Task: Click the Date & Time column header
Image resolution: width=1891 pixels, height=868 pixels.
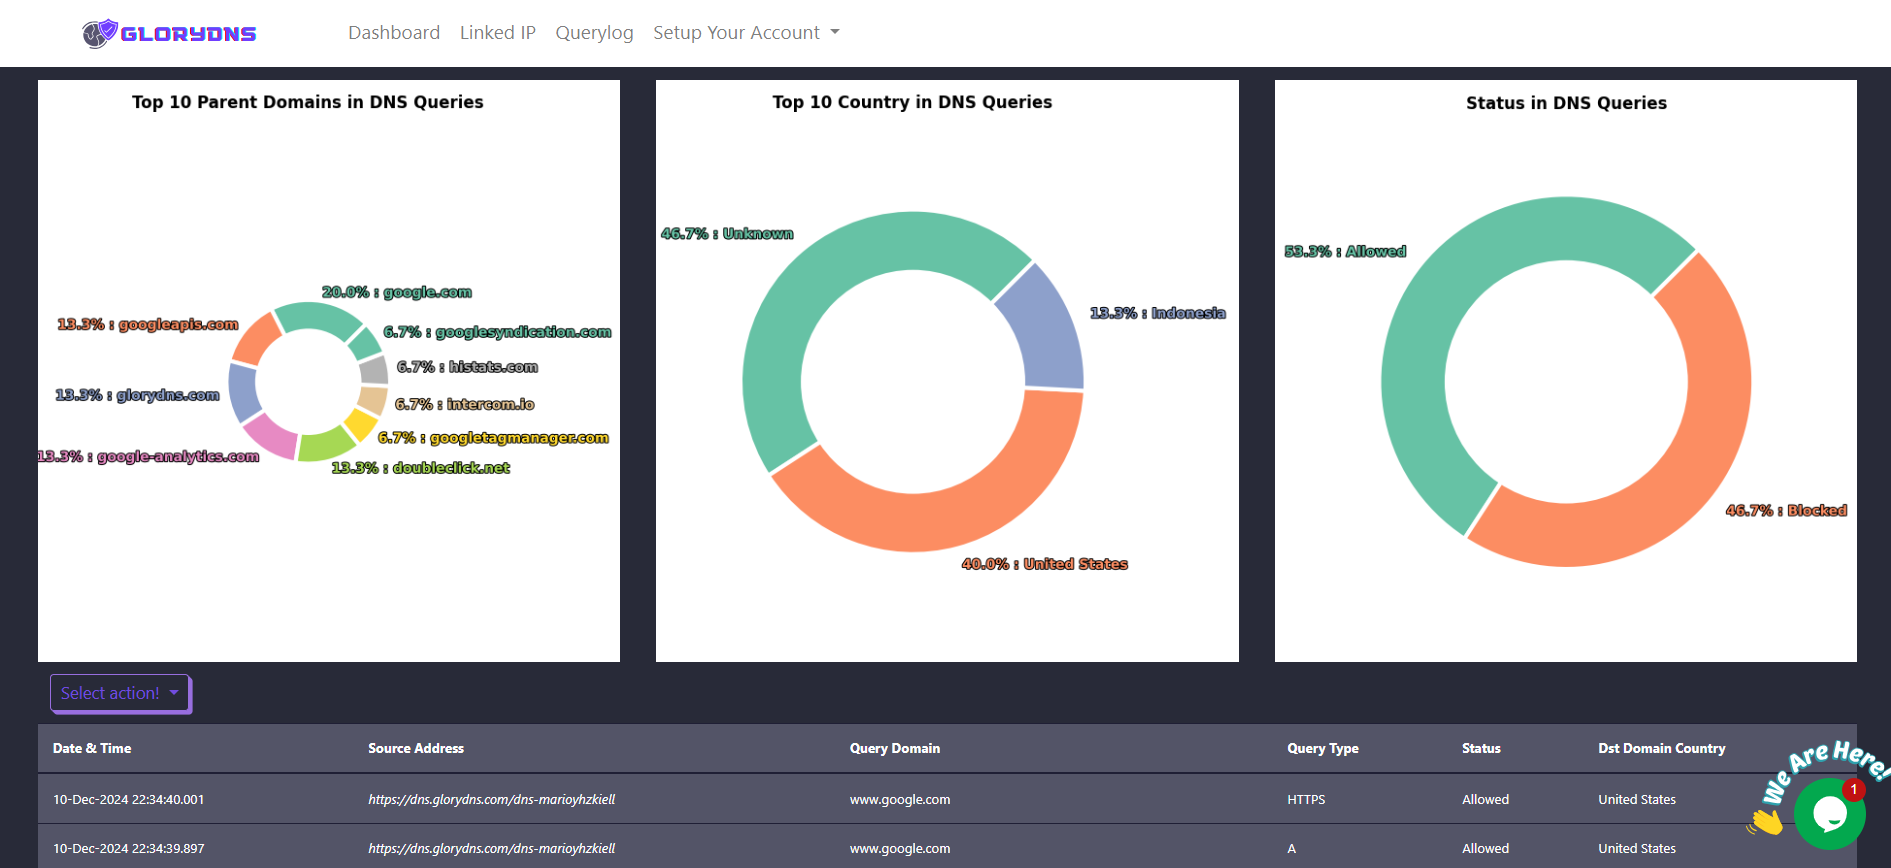Action: click(x=92, y=748)
